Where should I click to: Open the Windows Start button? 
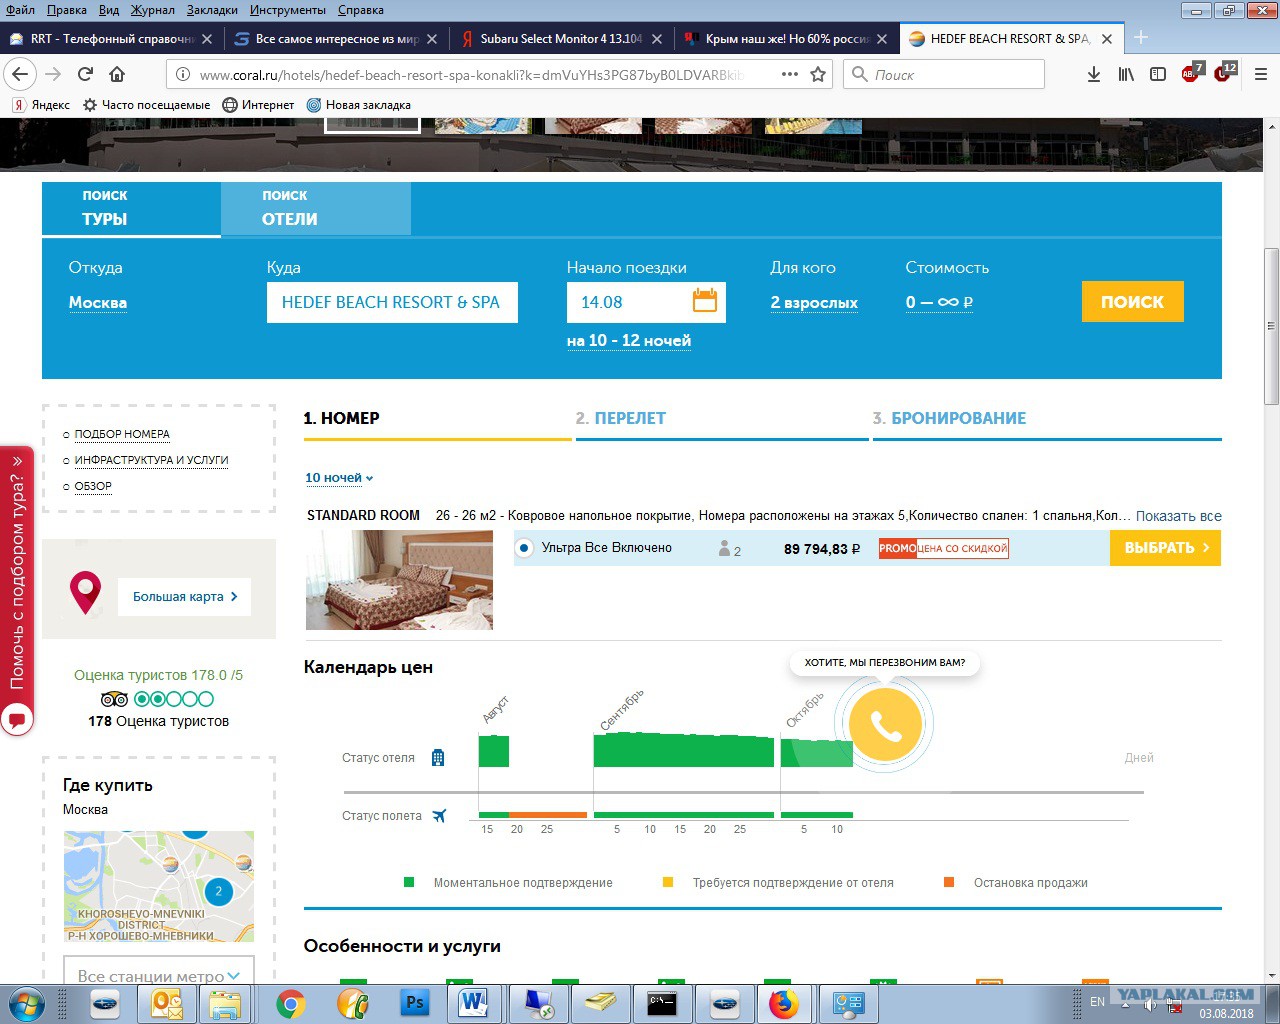26,1003
